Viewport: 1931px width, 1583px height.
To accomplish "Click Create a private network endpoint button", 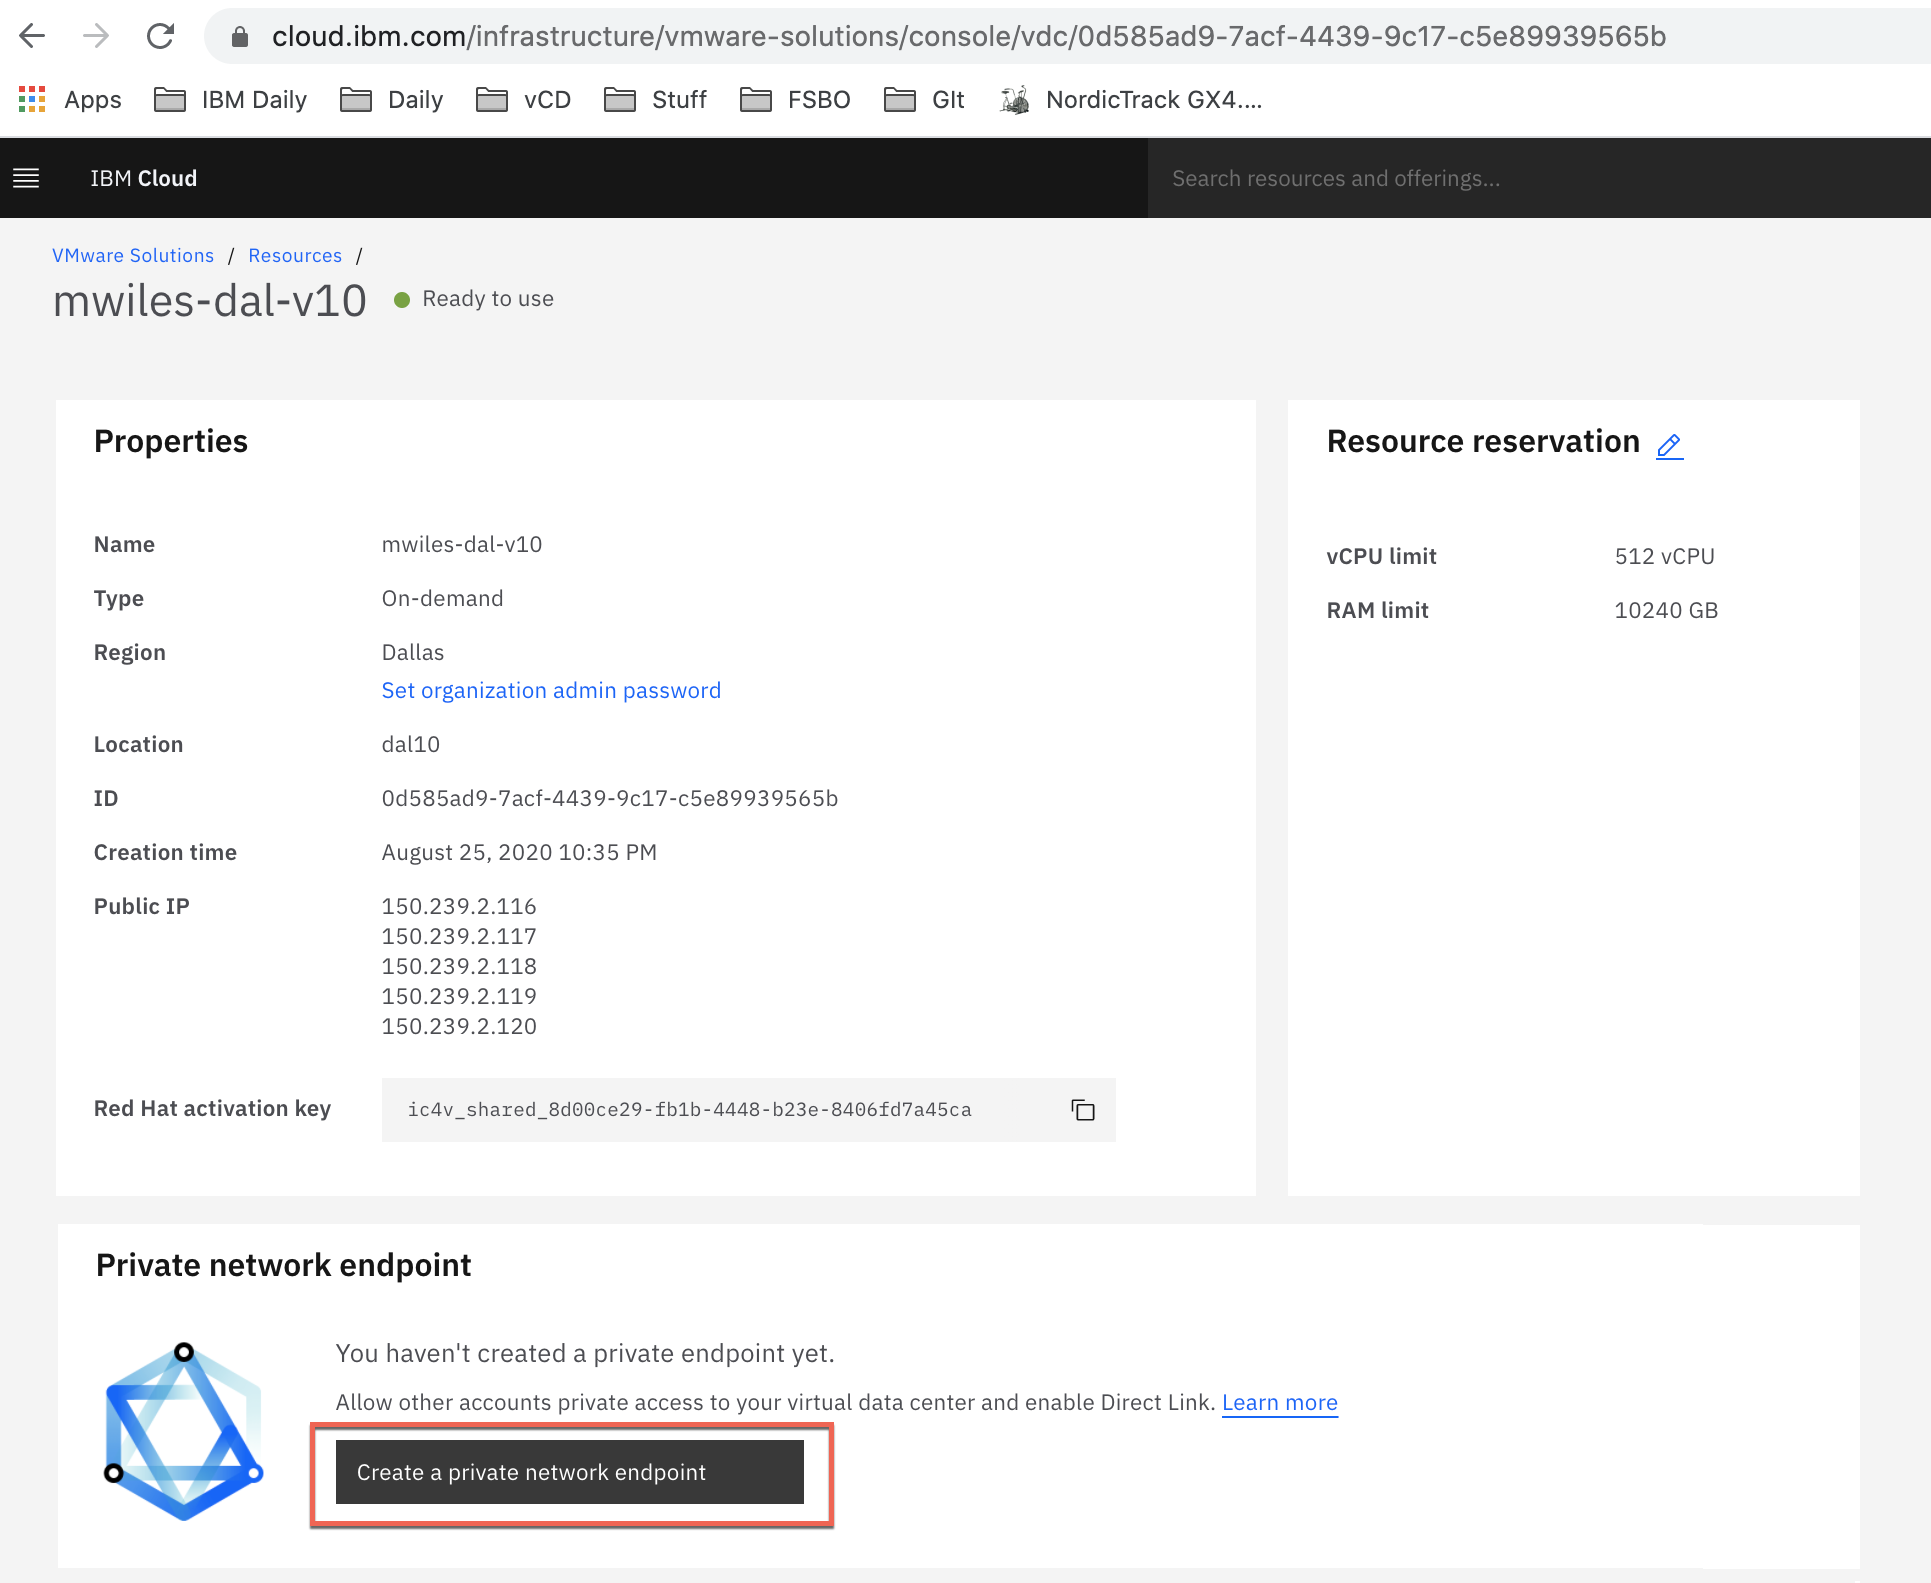I will 569,1472.
